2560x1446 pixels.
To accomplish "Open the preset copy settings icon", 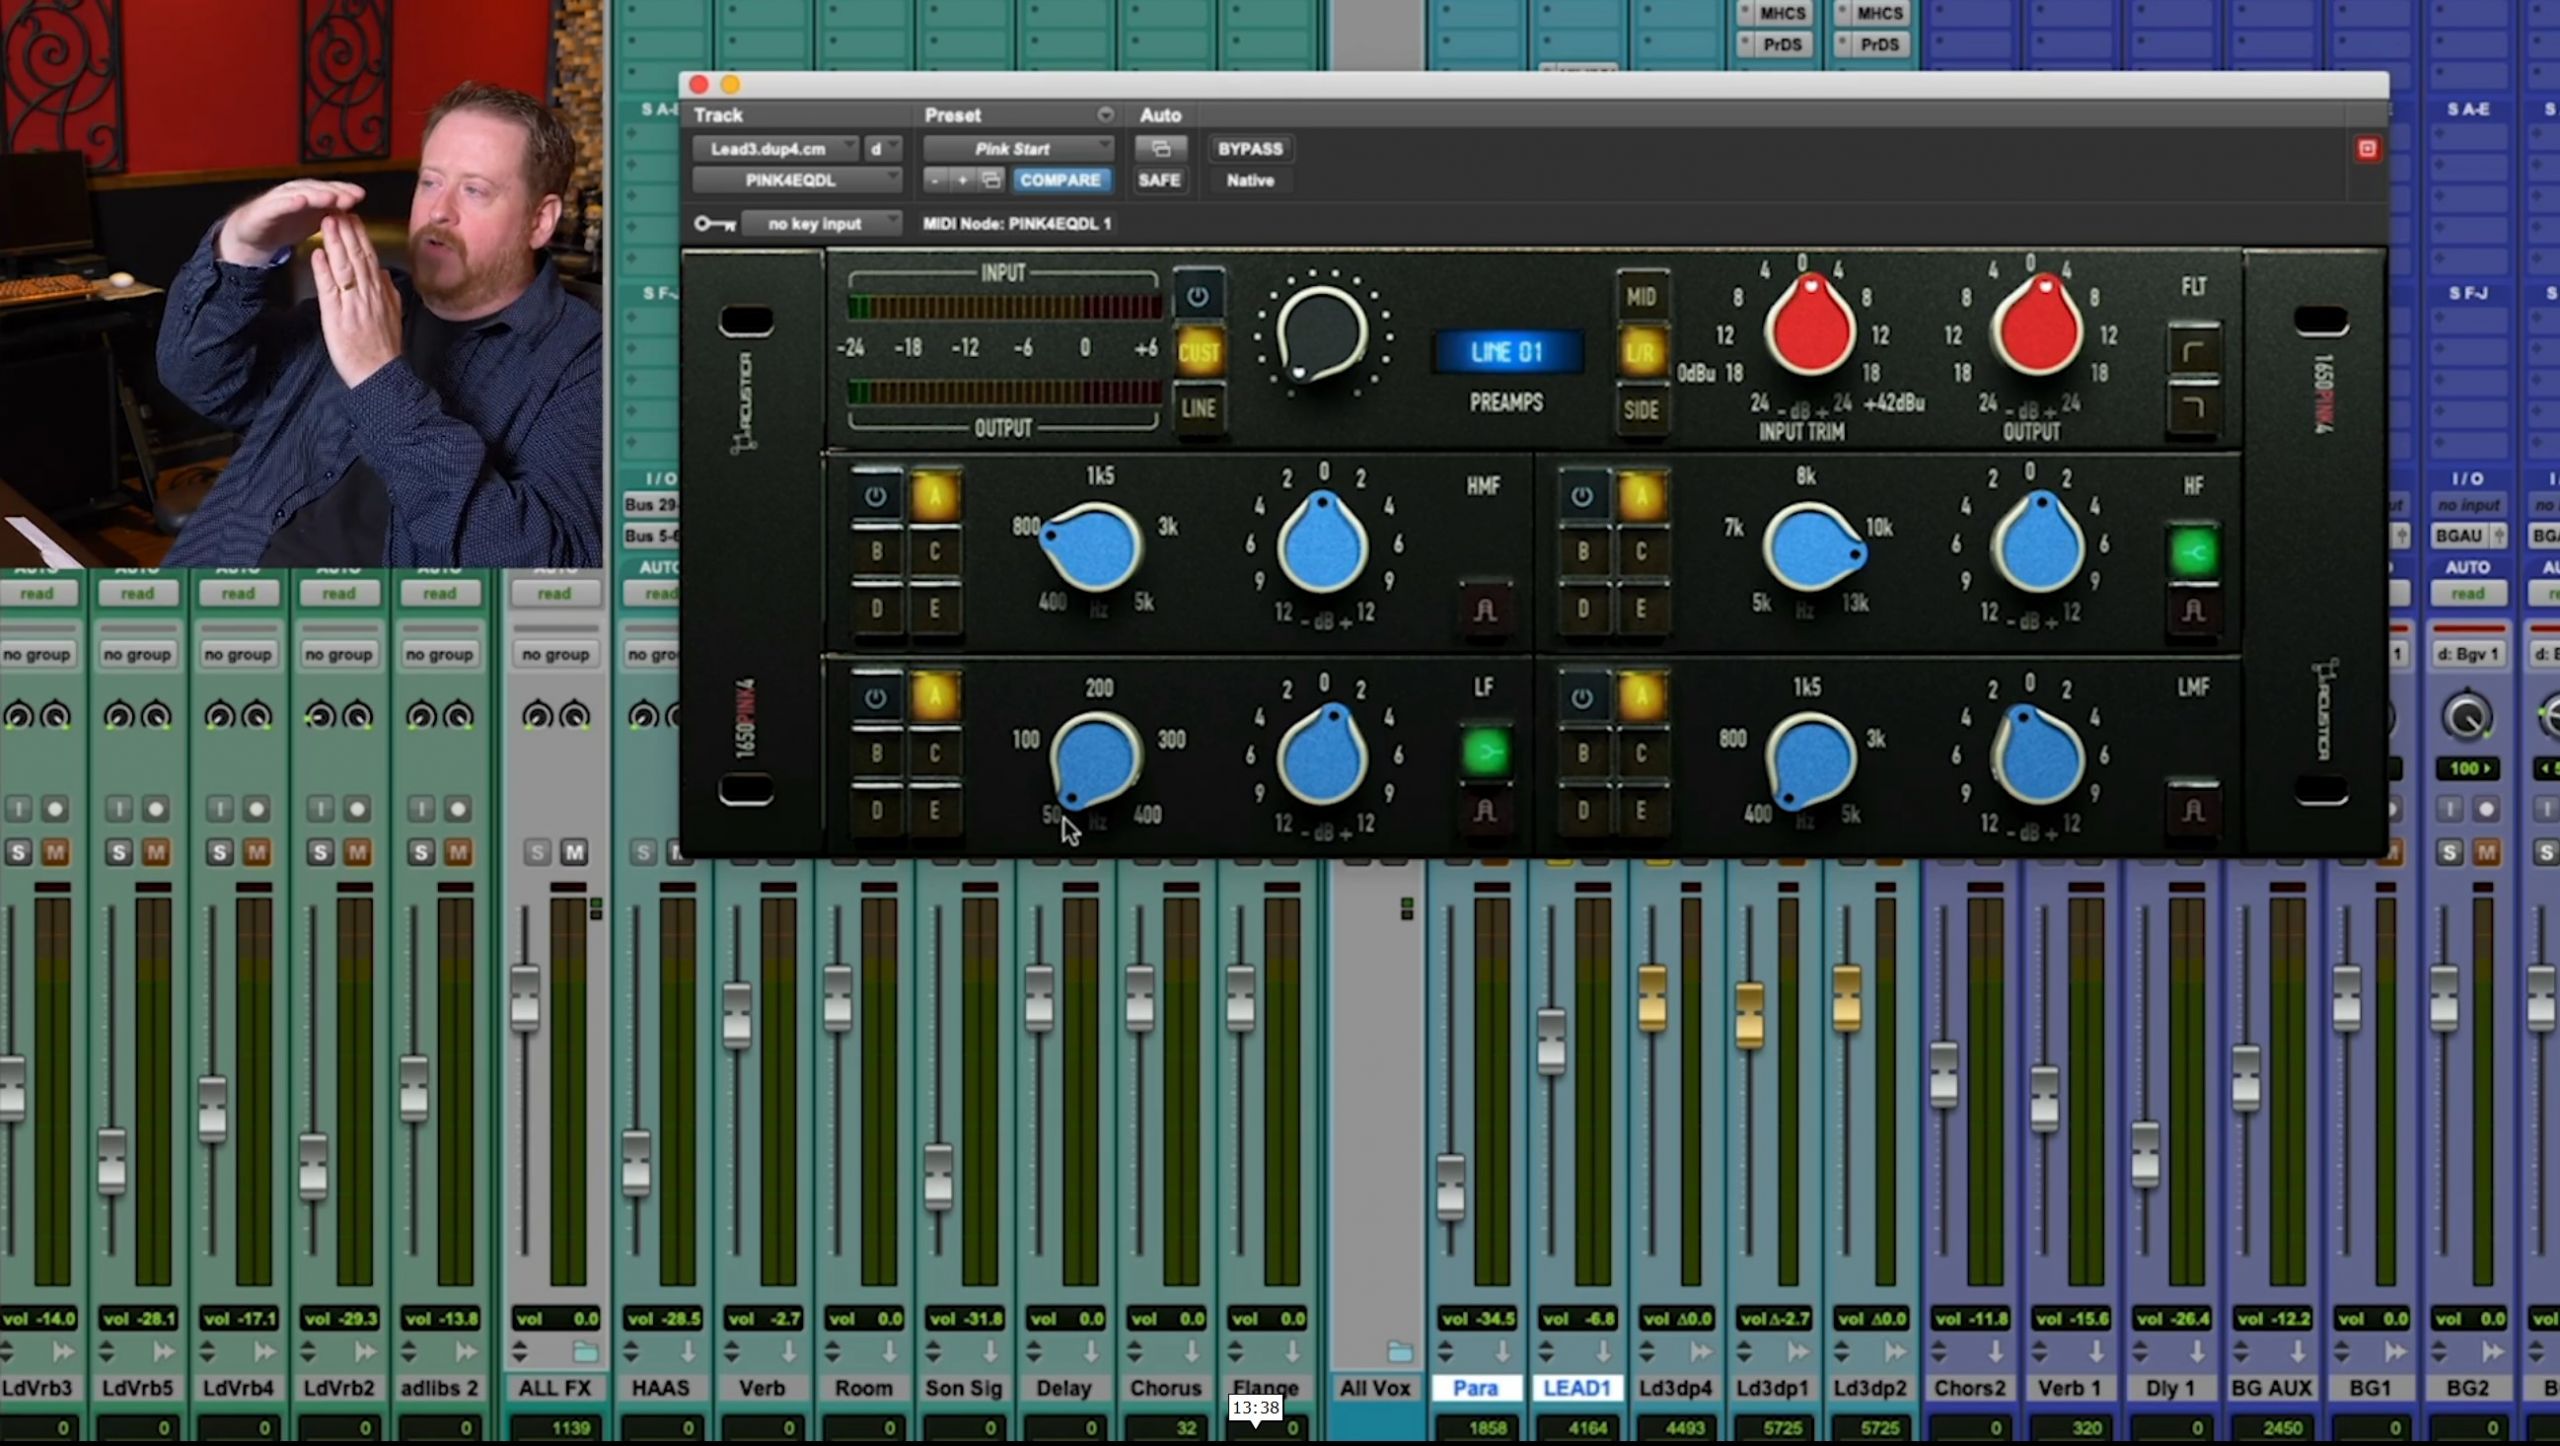I will tap(990, 180).
